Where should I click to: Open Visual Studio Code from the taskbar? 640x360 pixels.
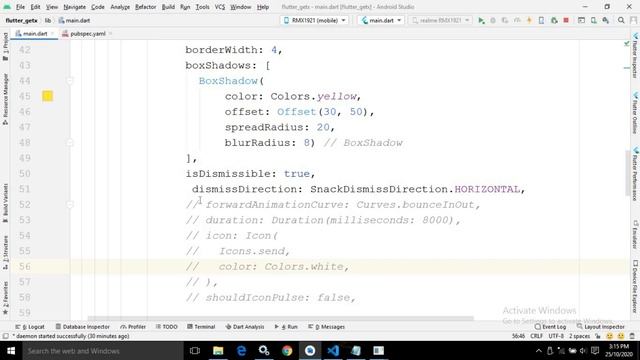pos(333,351)
